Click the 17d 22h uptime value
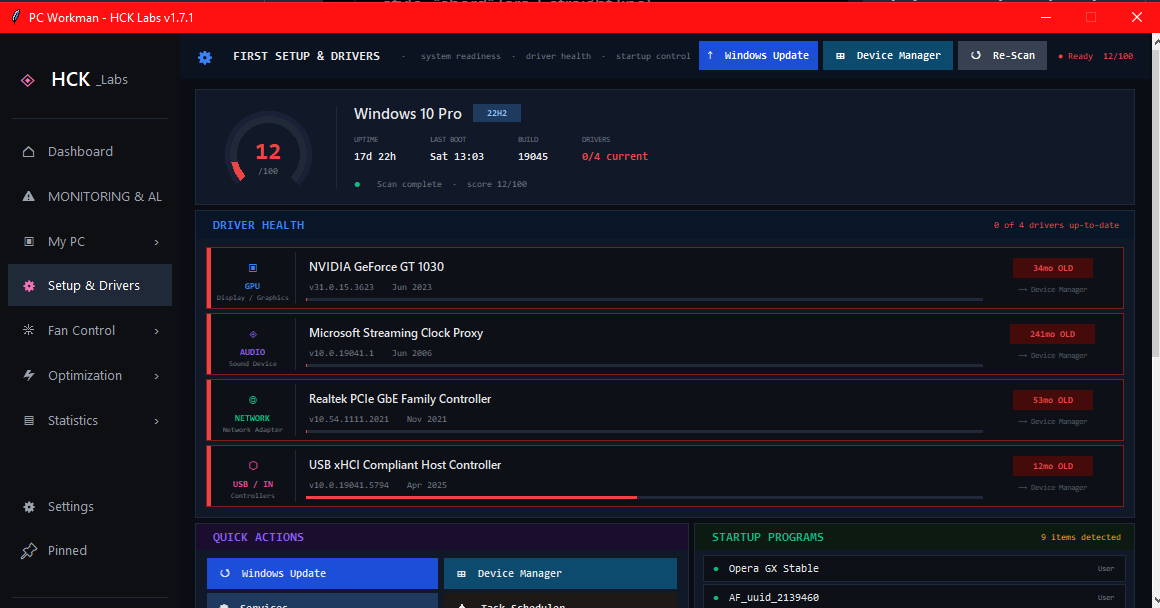This screenshot has width=1160, height=608. 375,156
